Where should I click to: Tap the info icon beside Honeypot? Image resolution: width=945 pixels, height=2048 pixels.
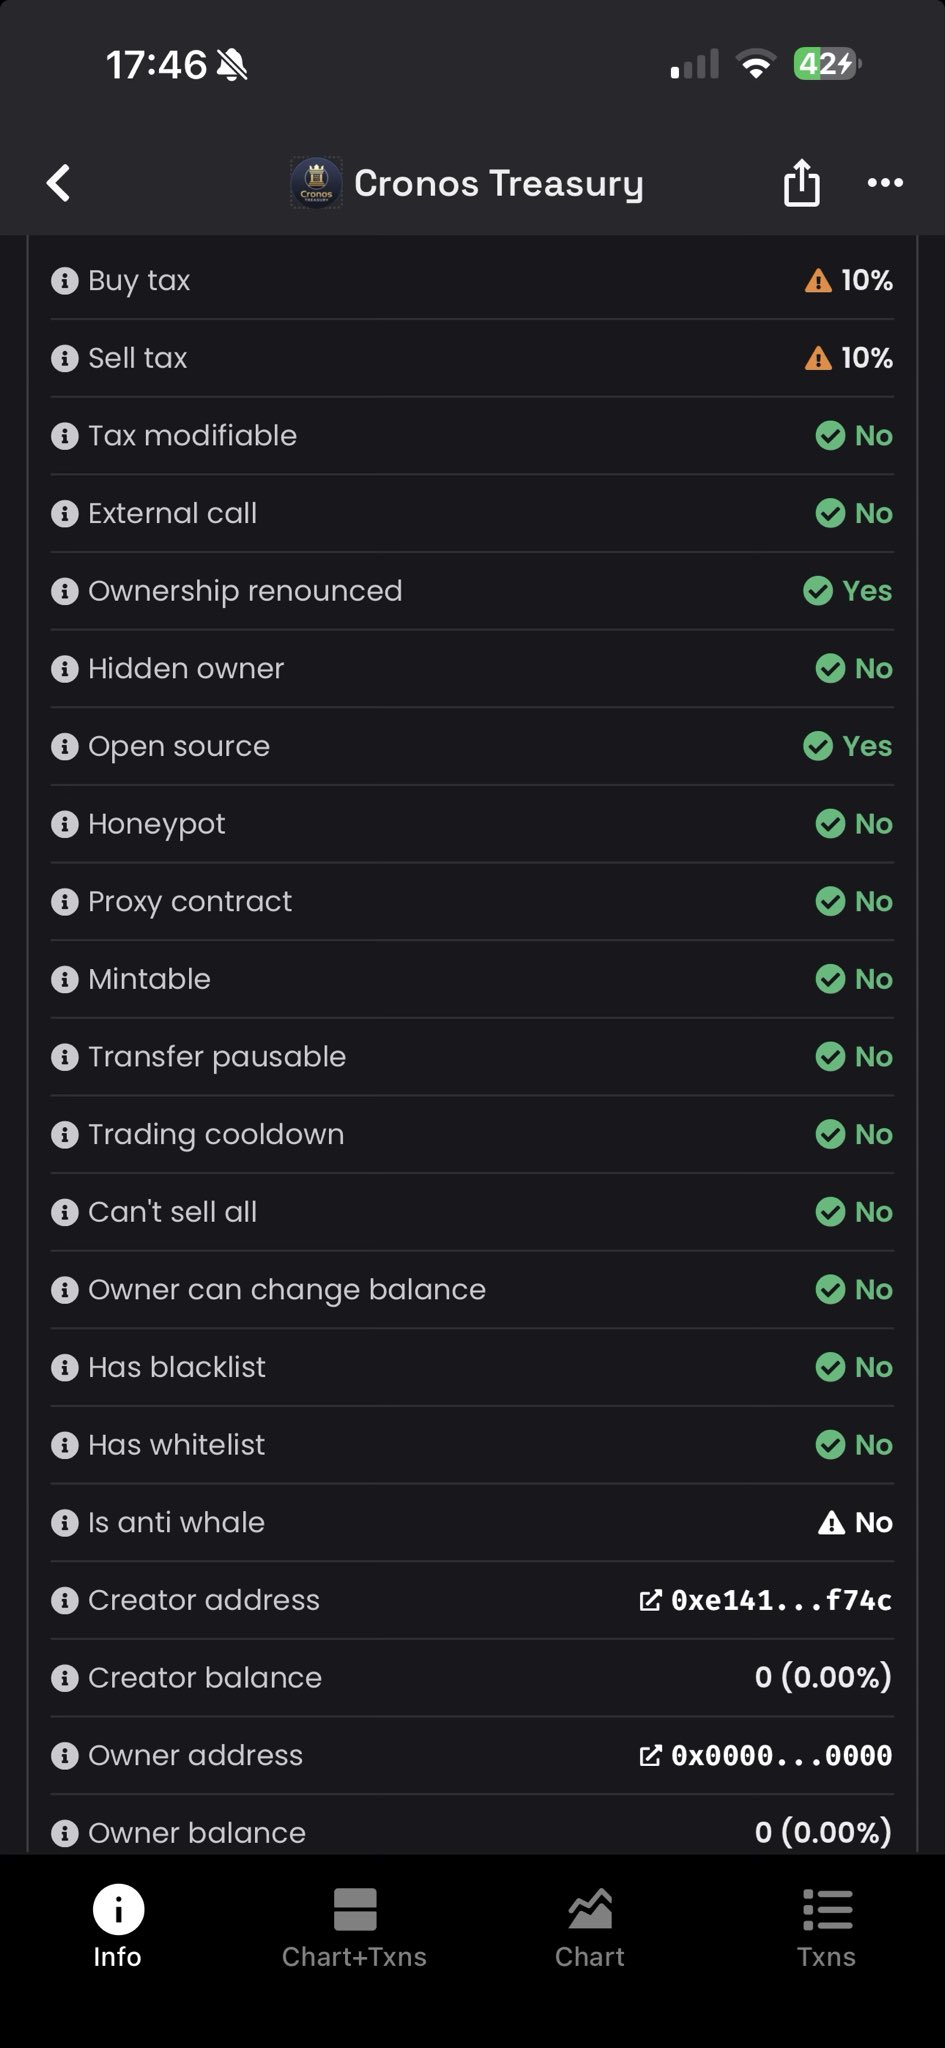pyautogui.click(x=64, y=824)
